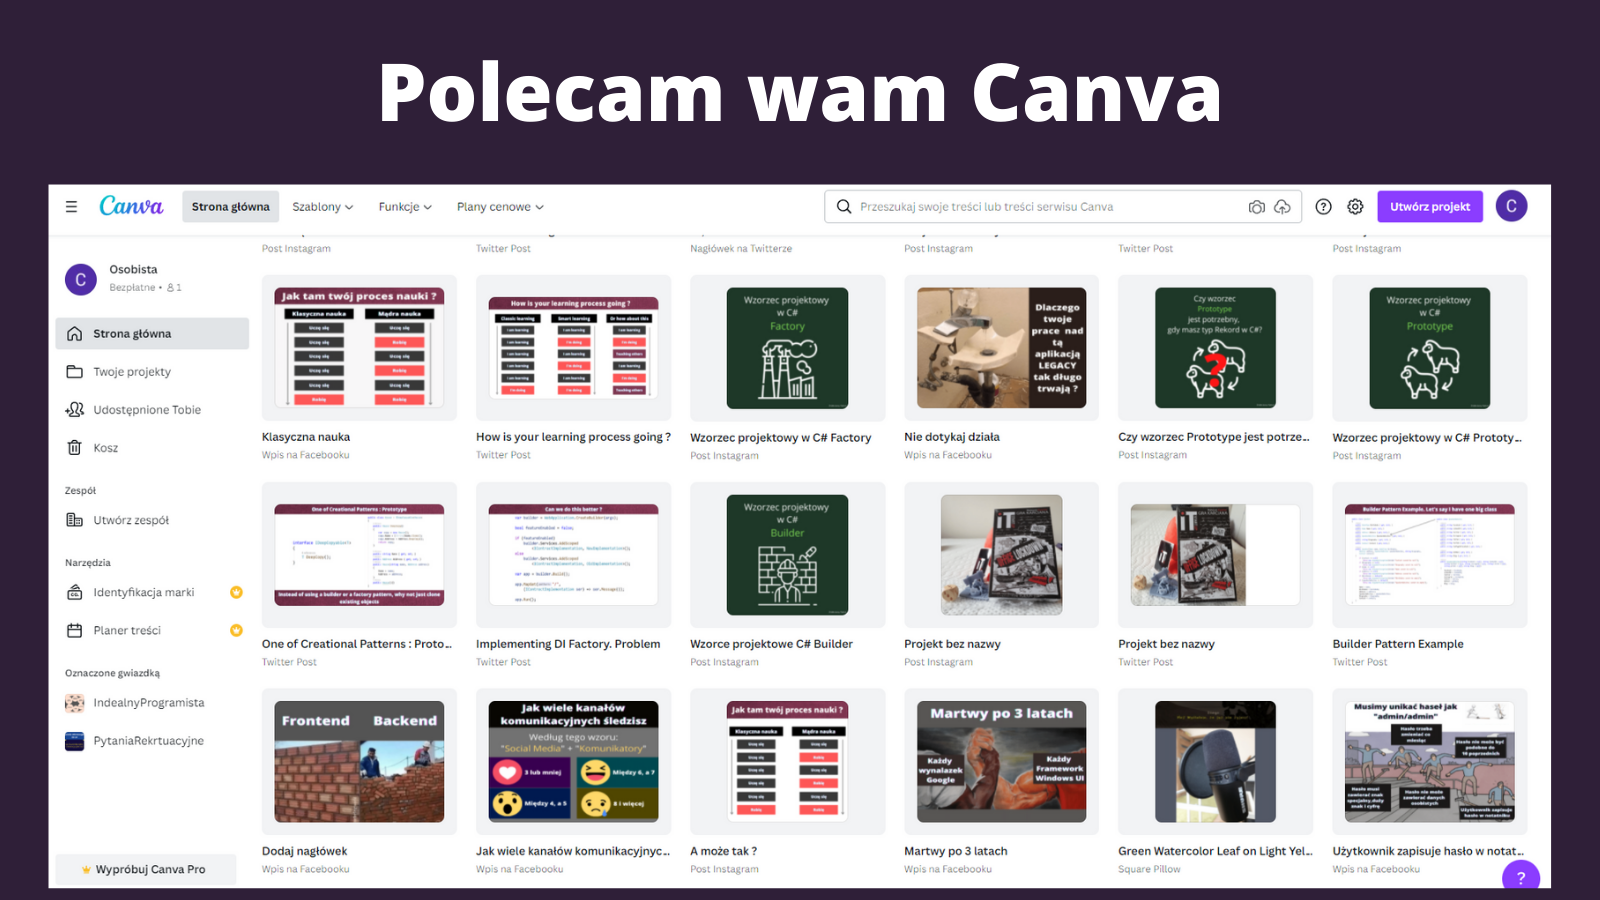1600x900 pixels.
Task: Open the hamburger menu icon
Action: coord(71,207)
